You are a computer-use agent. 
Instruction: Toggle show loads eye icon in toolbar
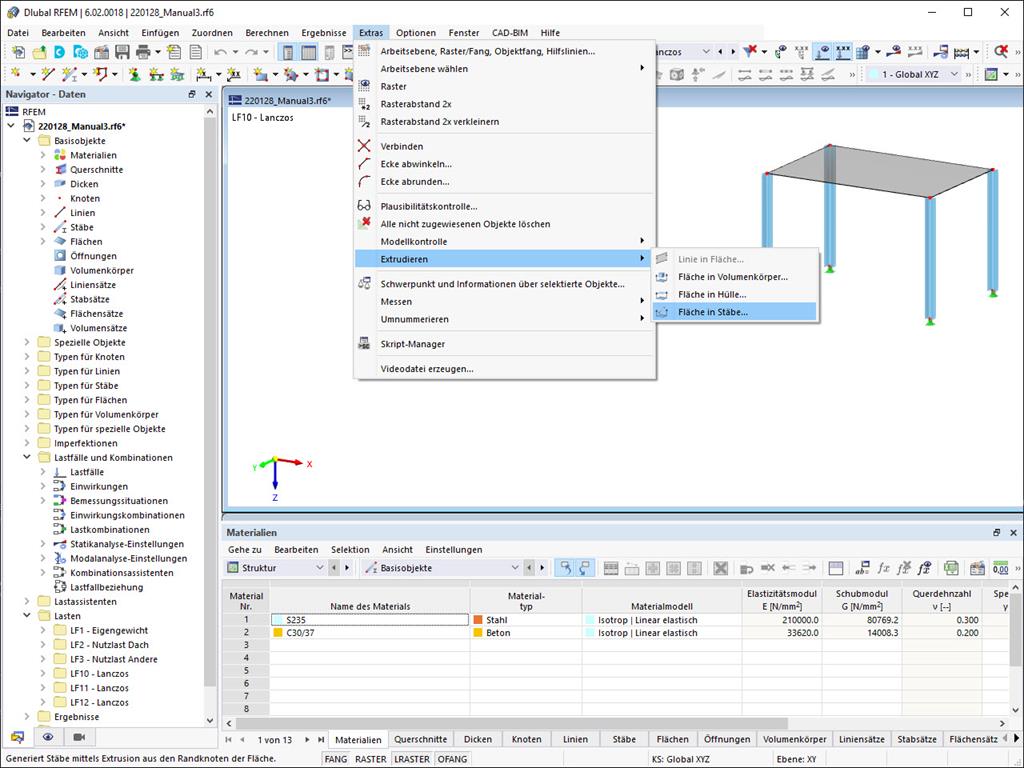click(824, 52)
